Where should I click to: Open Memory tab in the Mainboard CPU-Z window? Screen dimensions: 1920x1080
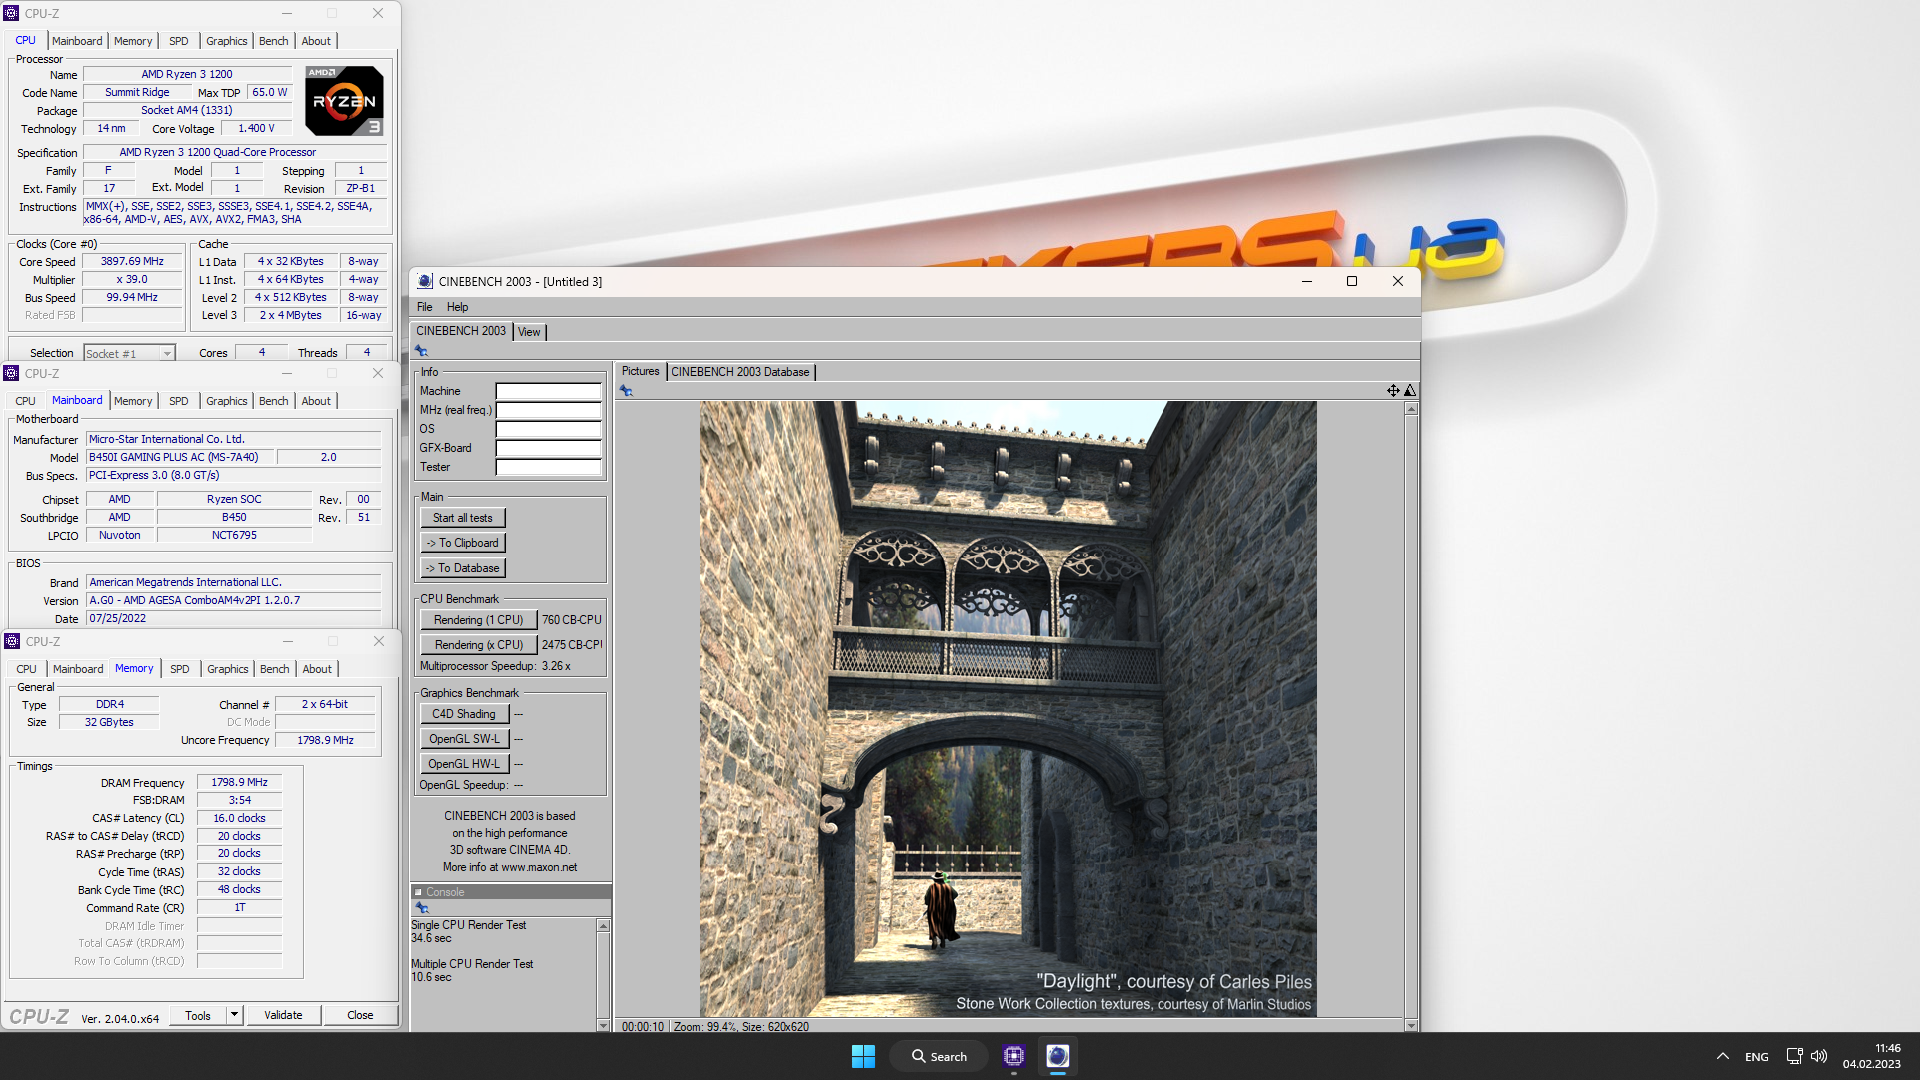(133, 401)
